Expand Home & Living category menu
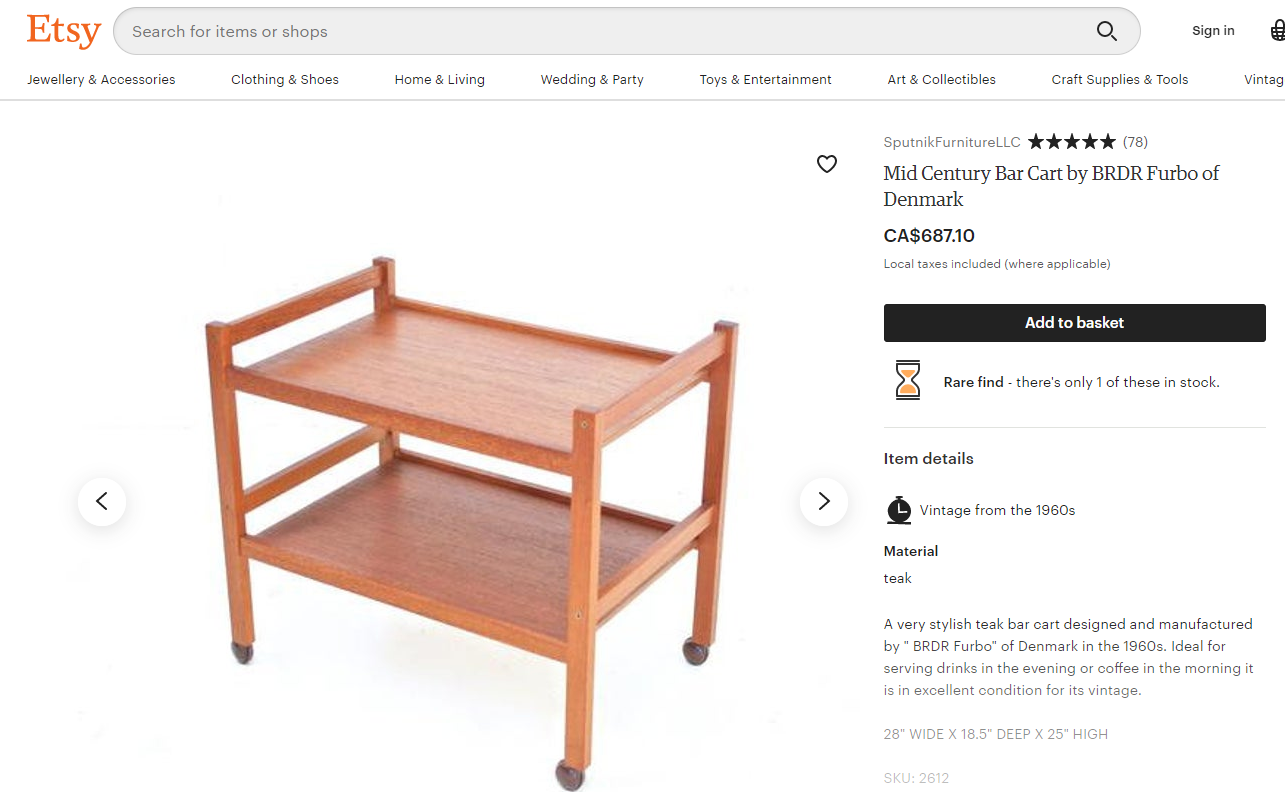This screenshot has width=1285, height=792. click(x=440, y=80)
